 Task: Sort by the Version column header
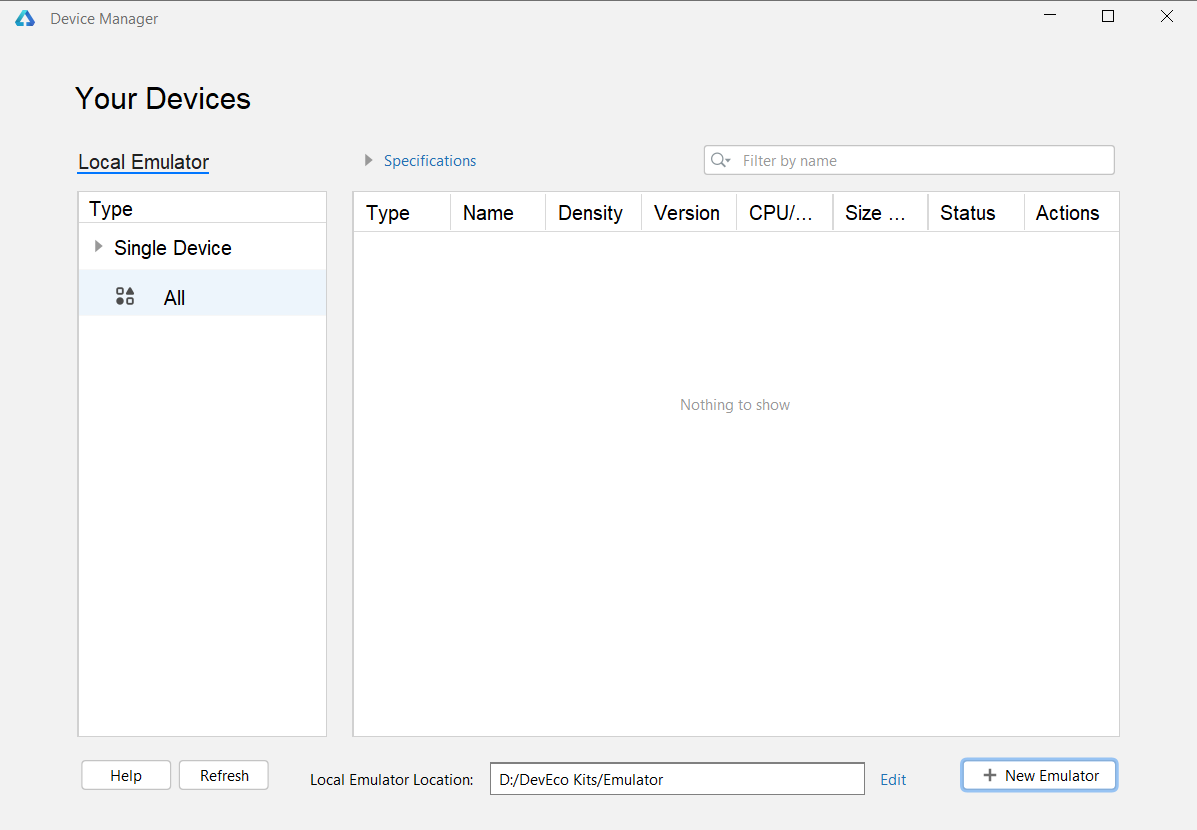pos(689,212)
